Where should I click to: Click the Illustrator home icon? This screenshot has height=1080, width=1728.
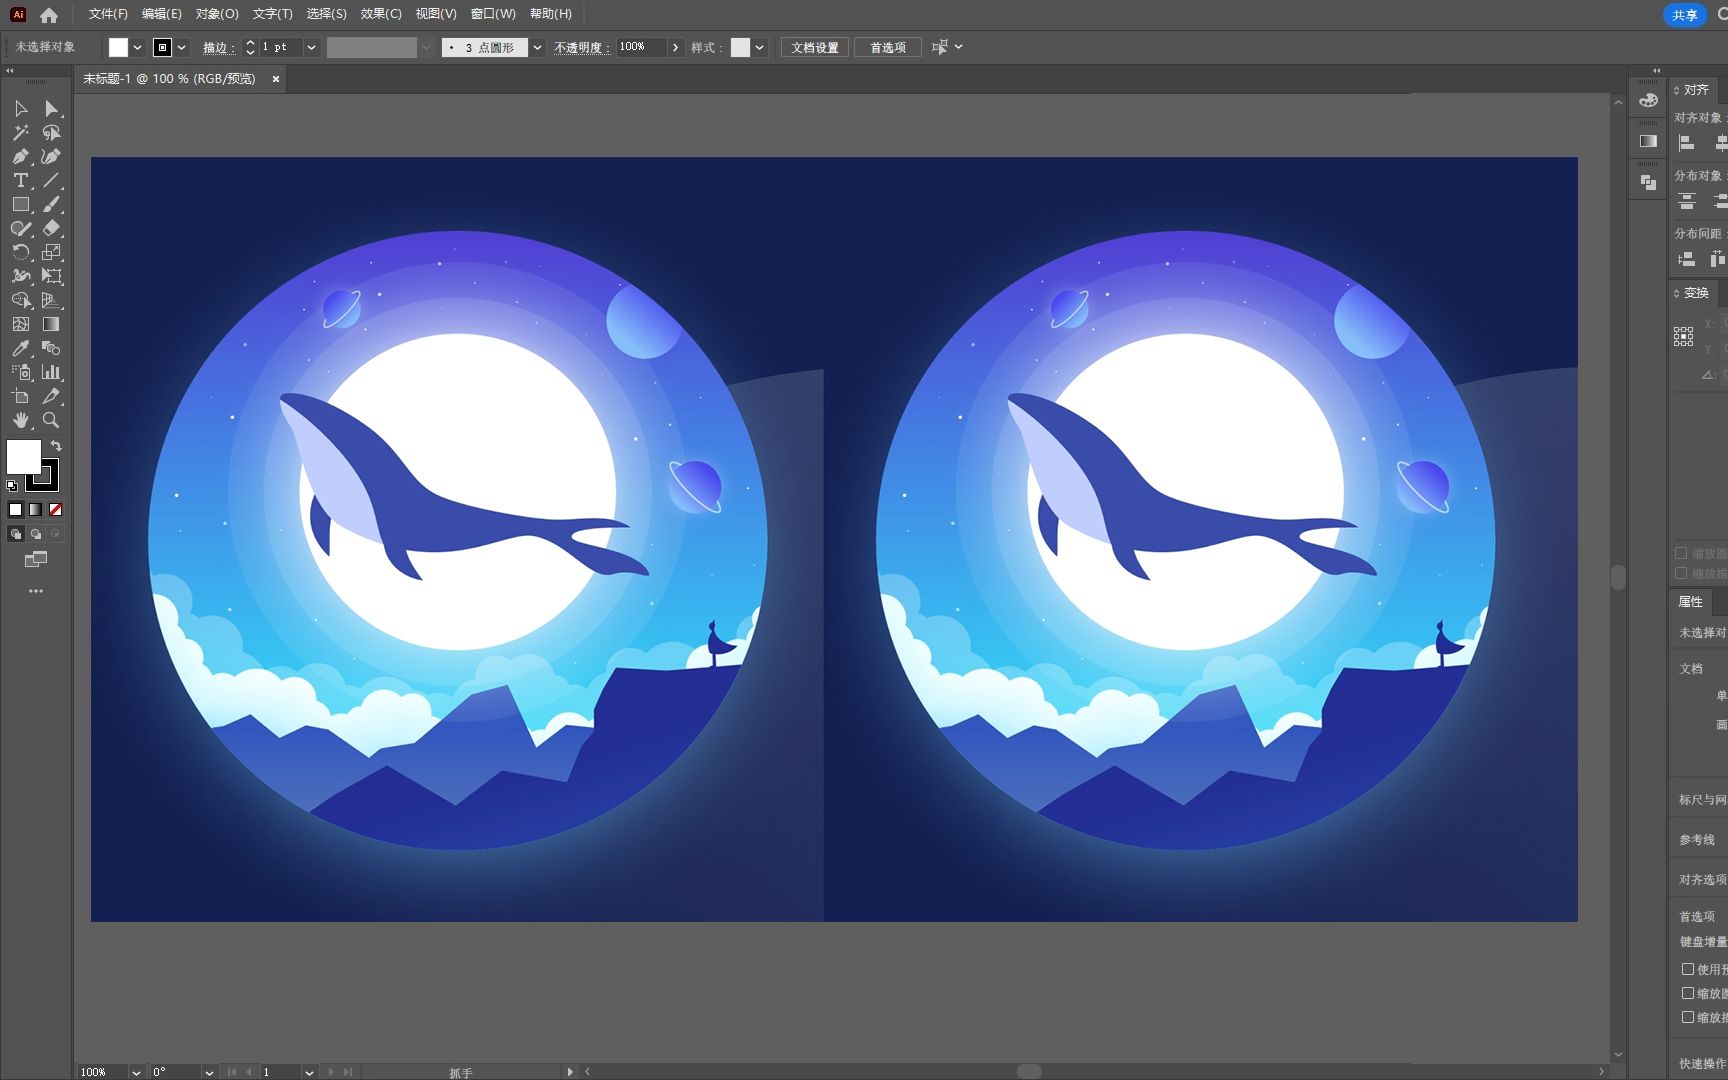49,15
